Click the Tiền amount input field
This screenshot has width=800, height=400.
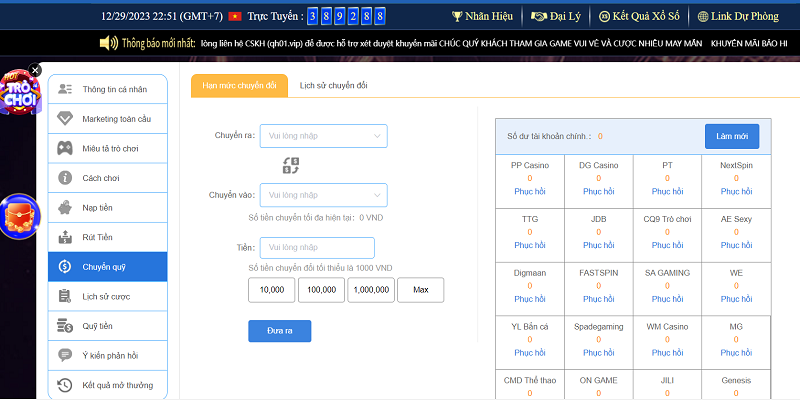pyautogui.click(x=316, y=248)
